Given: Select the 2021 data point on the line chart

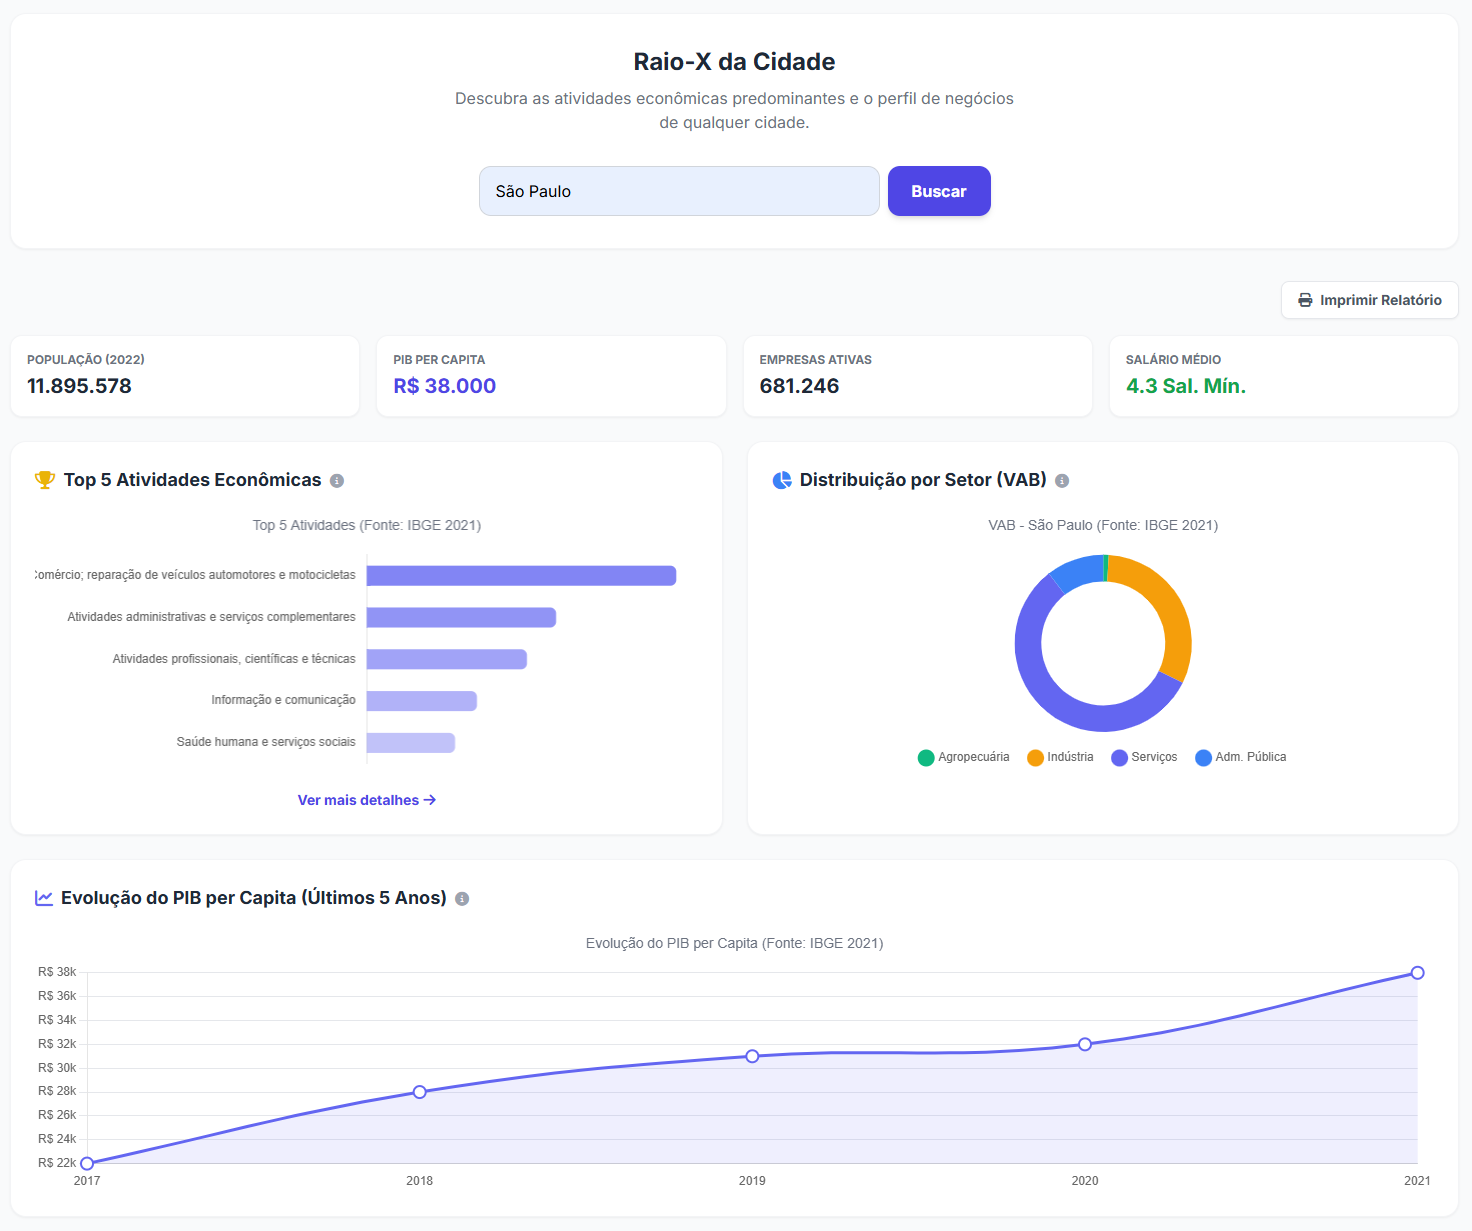Looking at the screenshot, I should coord(1417,972).
